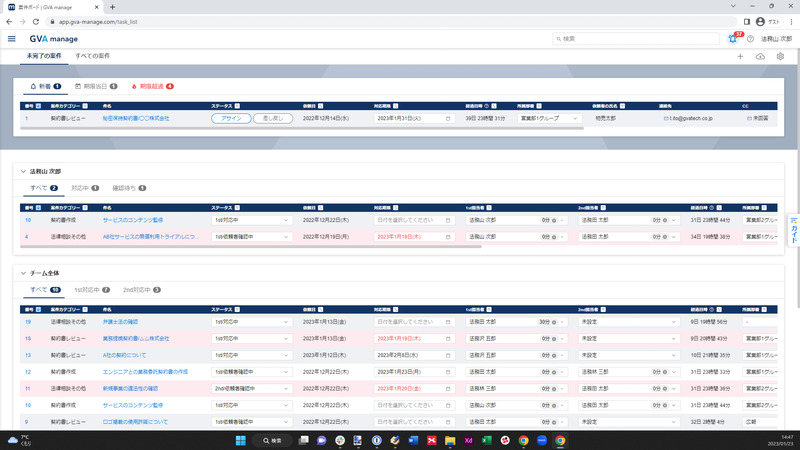The height and width of the screenshot is (450, 800).
Task: Open the hamburger menu beside GVA manage
Action: point(11,39)
